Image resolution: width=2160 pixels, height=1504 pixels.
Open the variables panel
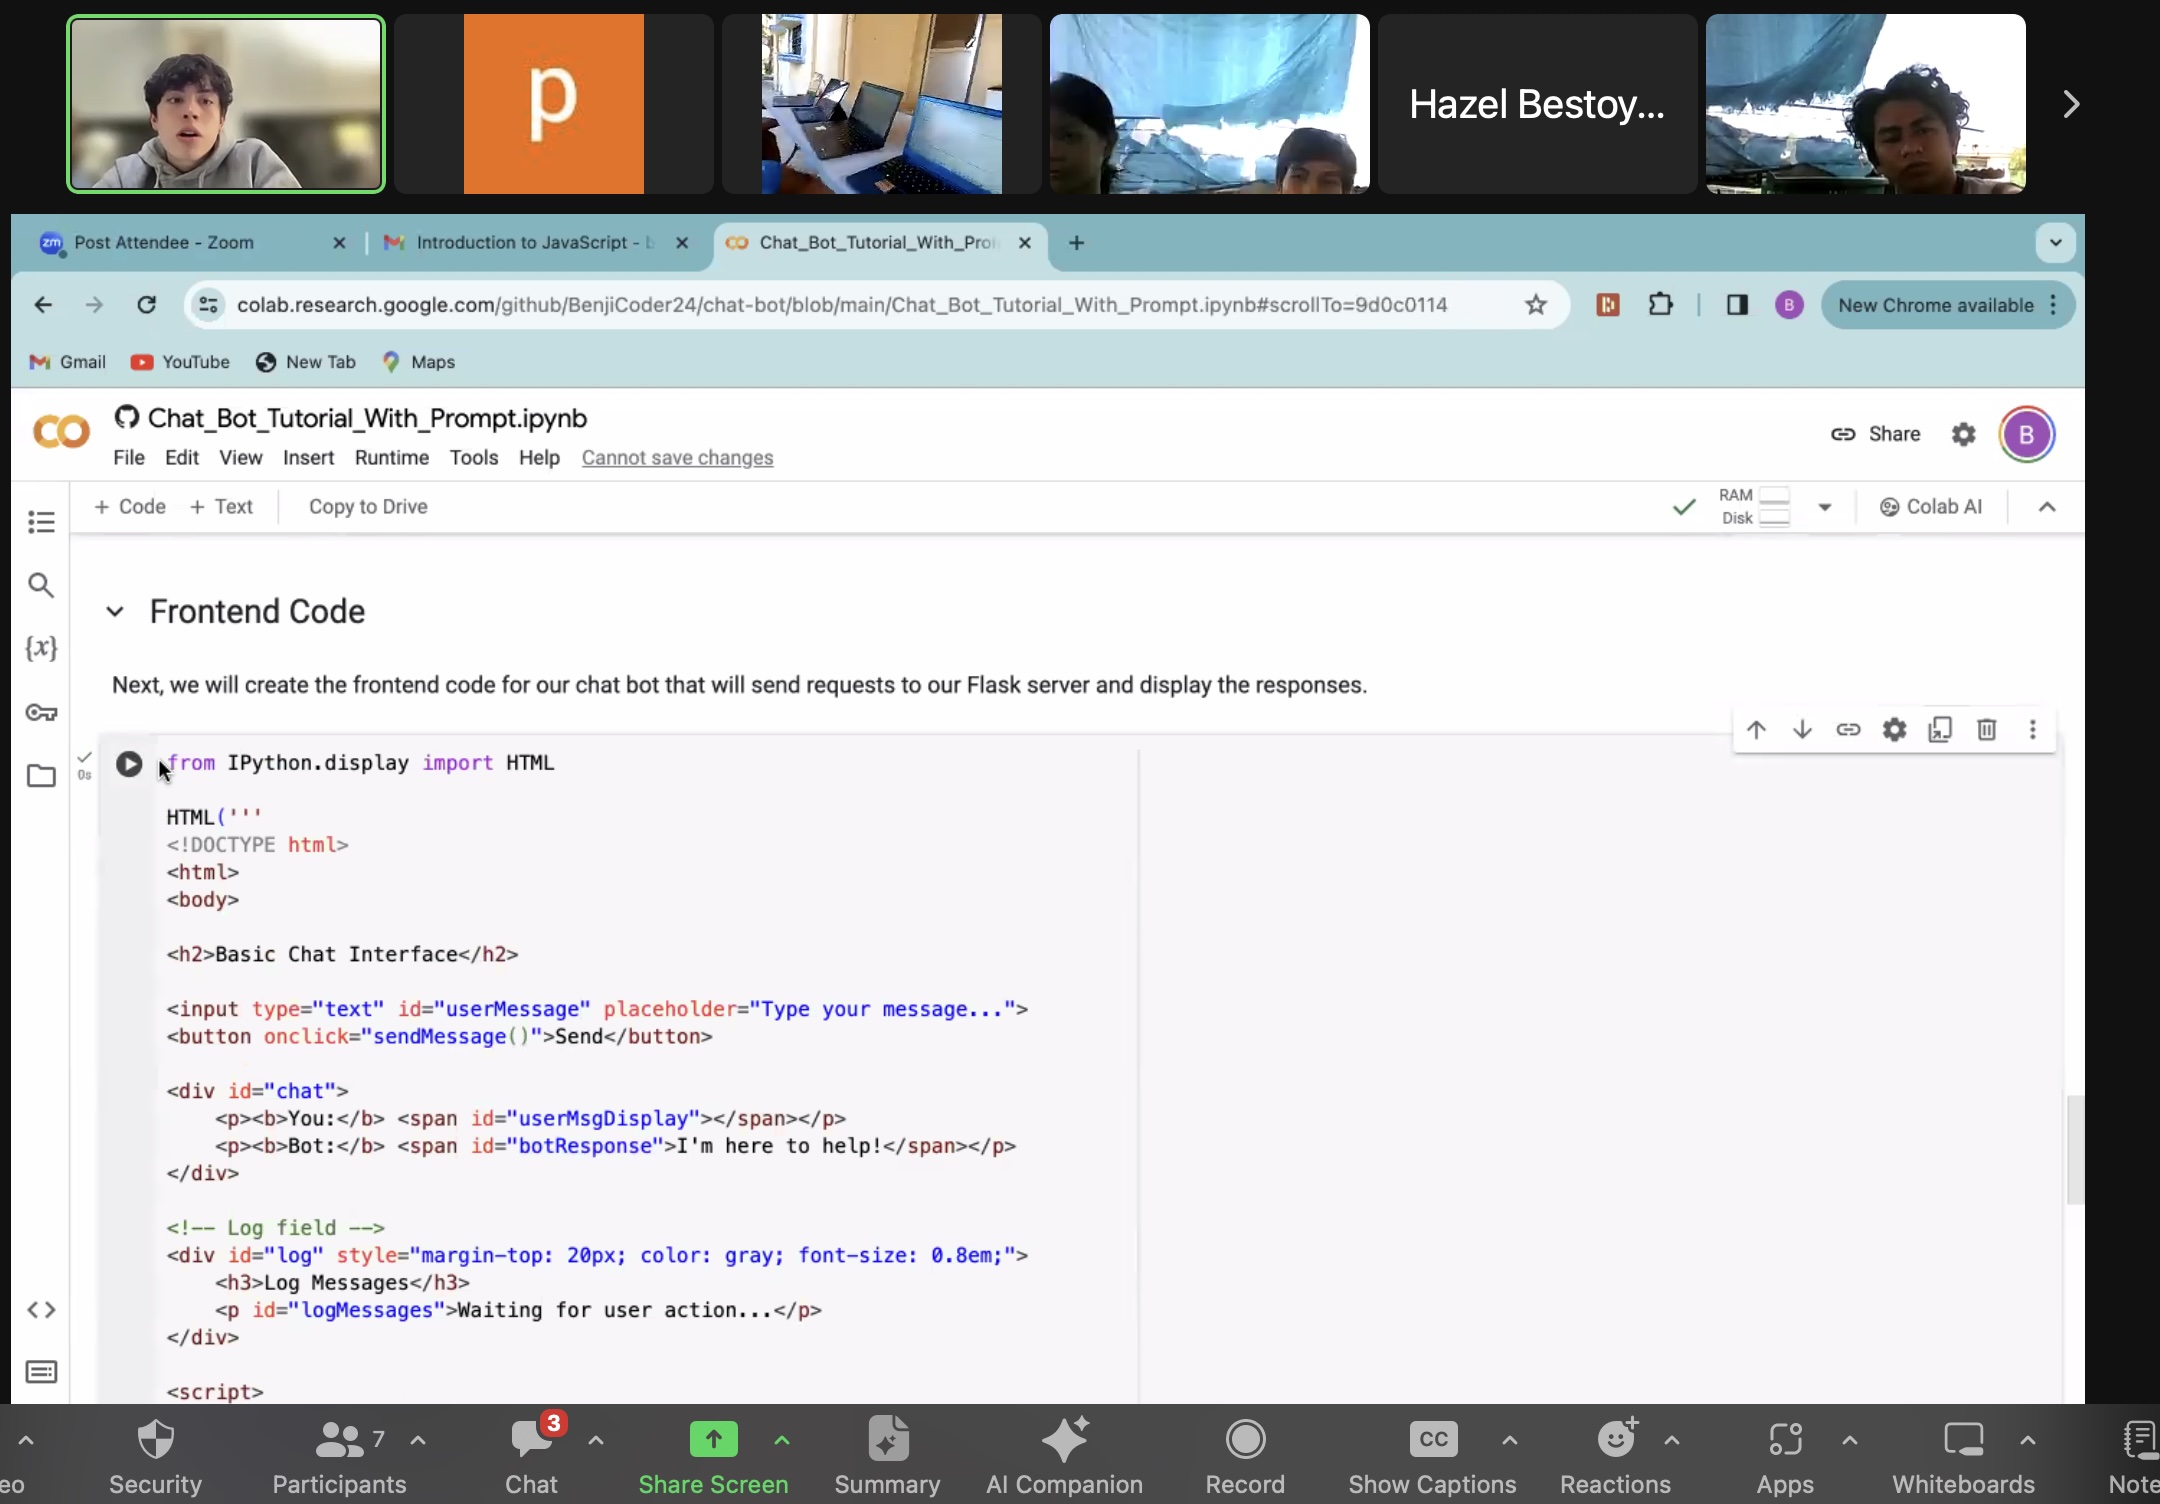click(41, 648)
